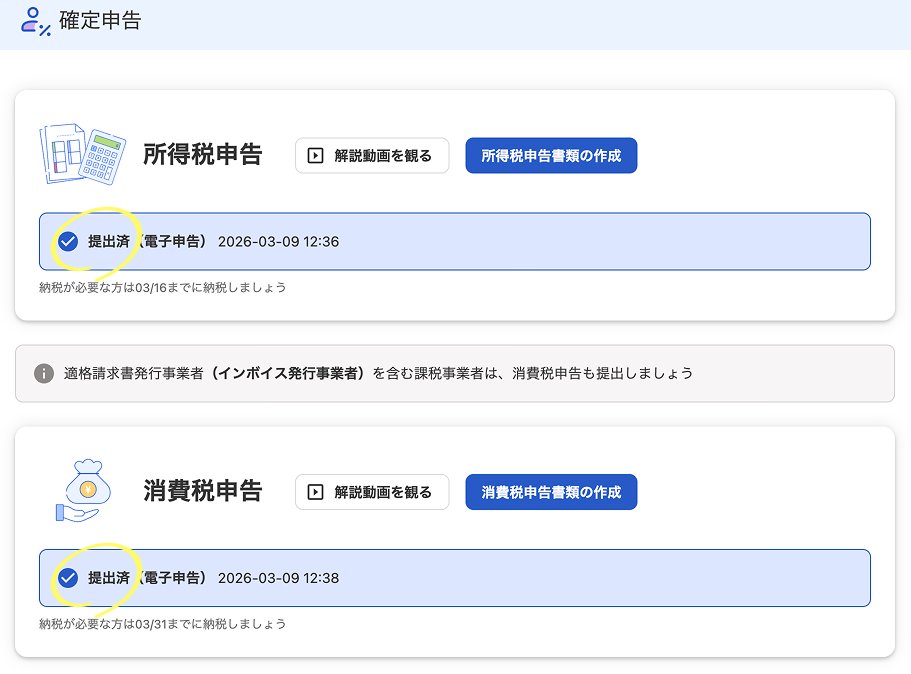911x674 pixels.
Task: Click the 適格請求書発行事業者 notice text
Action: coord(378,373)
